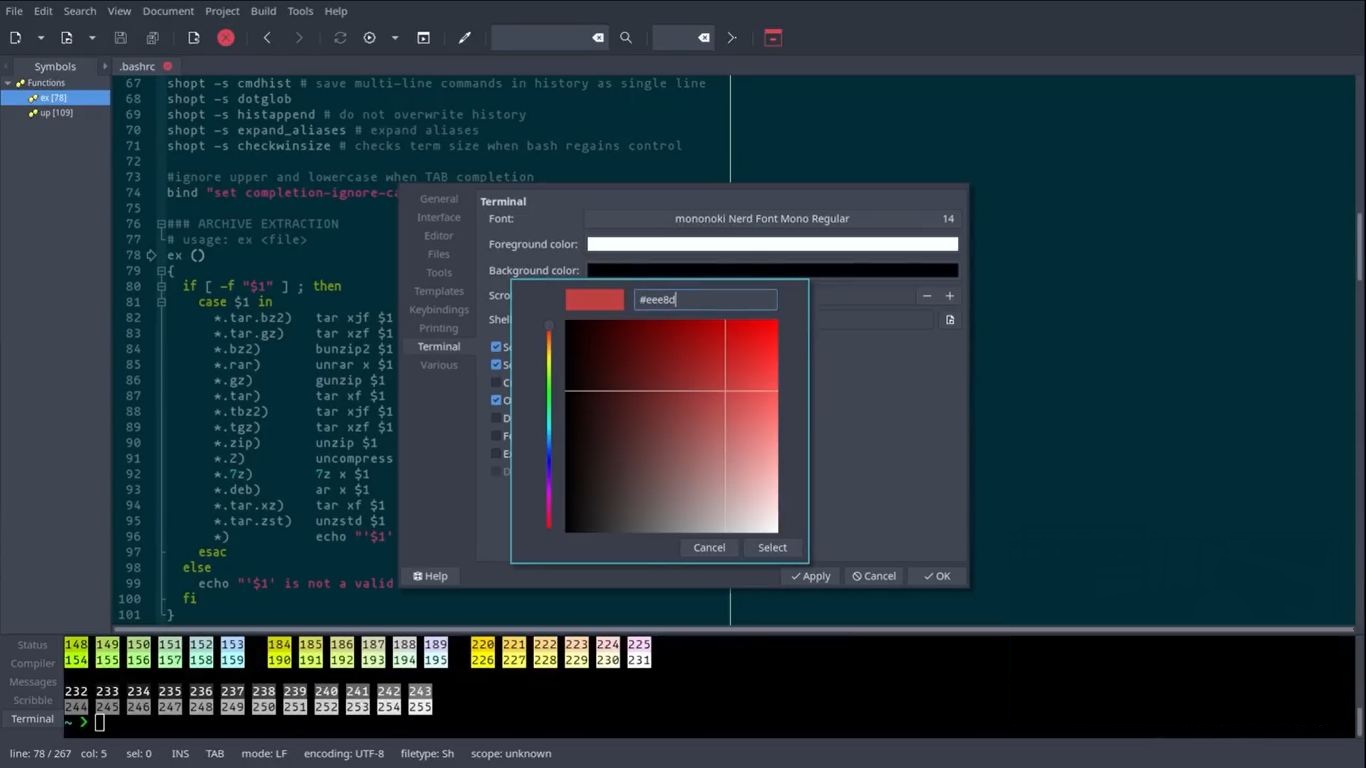Toggle the topmost checked checkbox in Terminal preferences
The width and height of the screenshot is (1366, 768).
[x=496, y=347]
